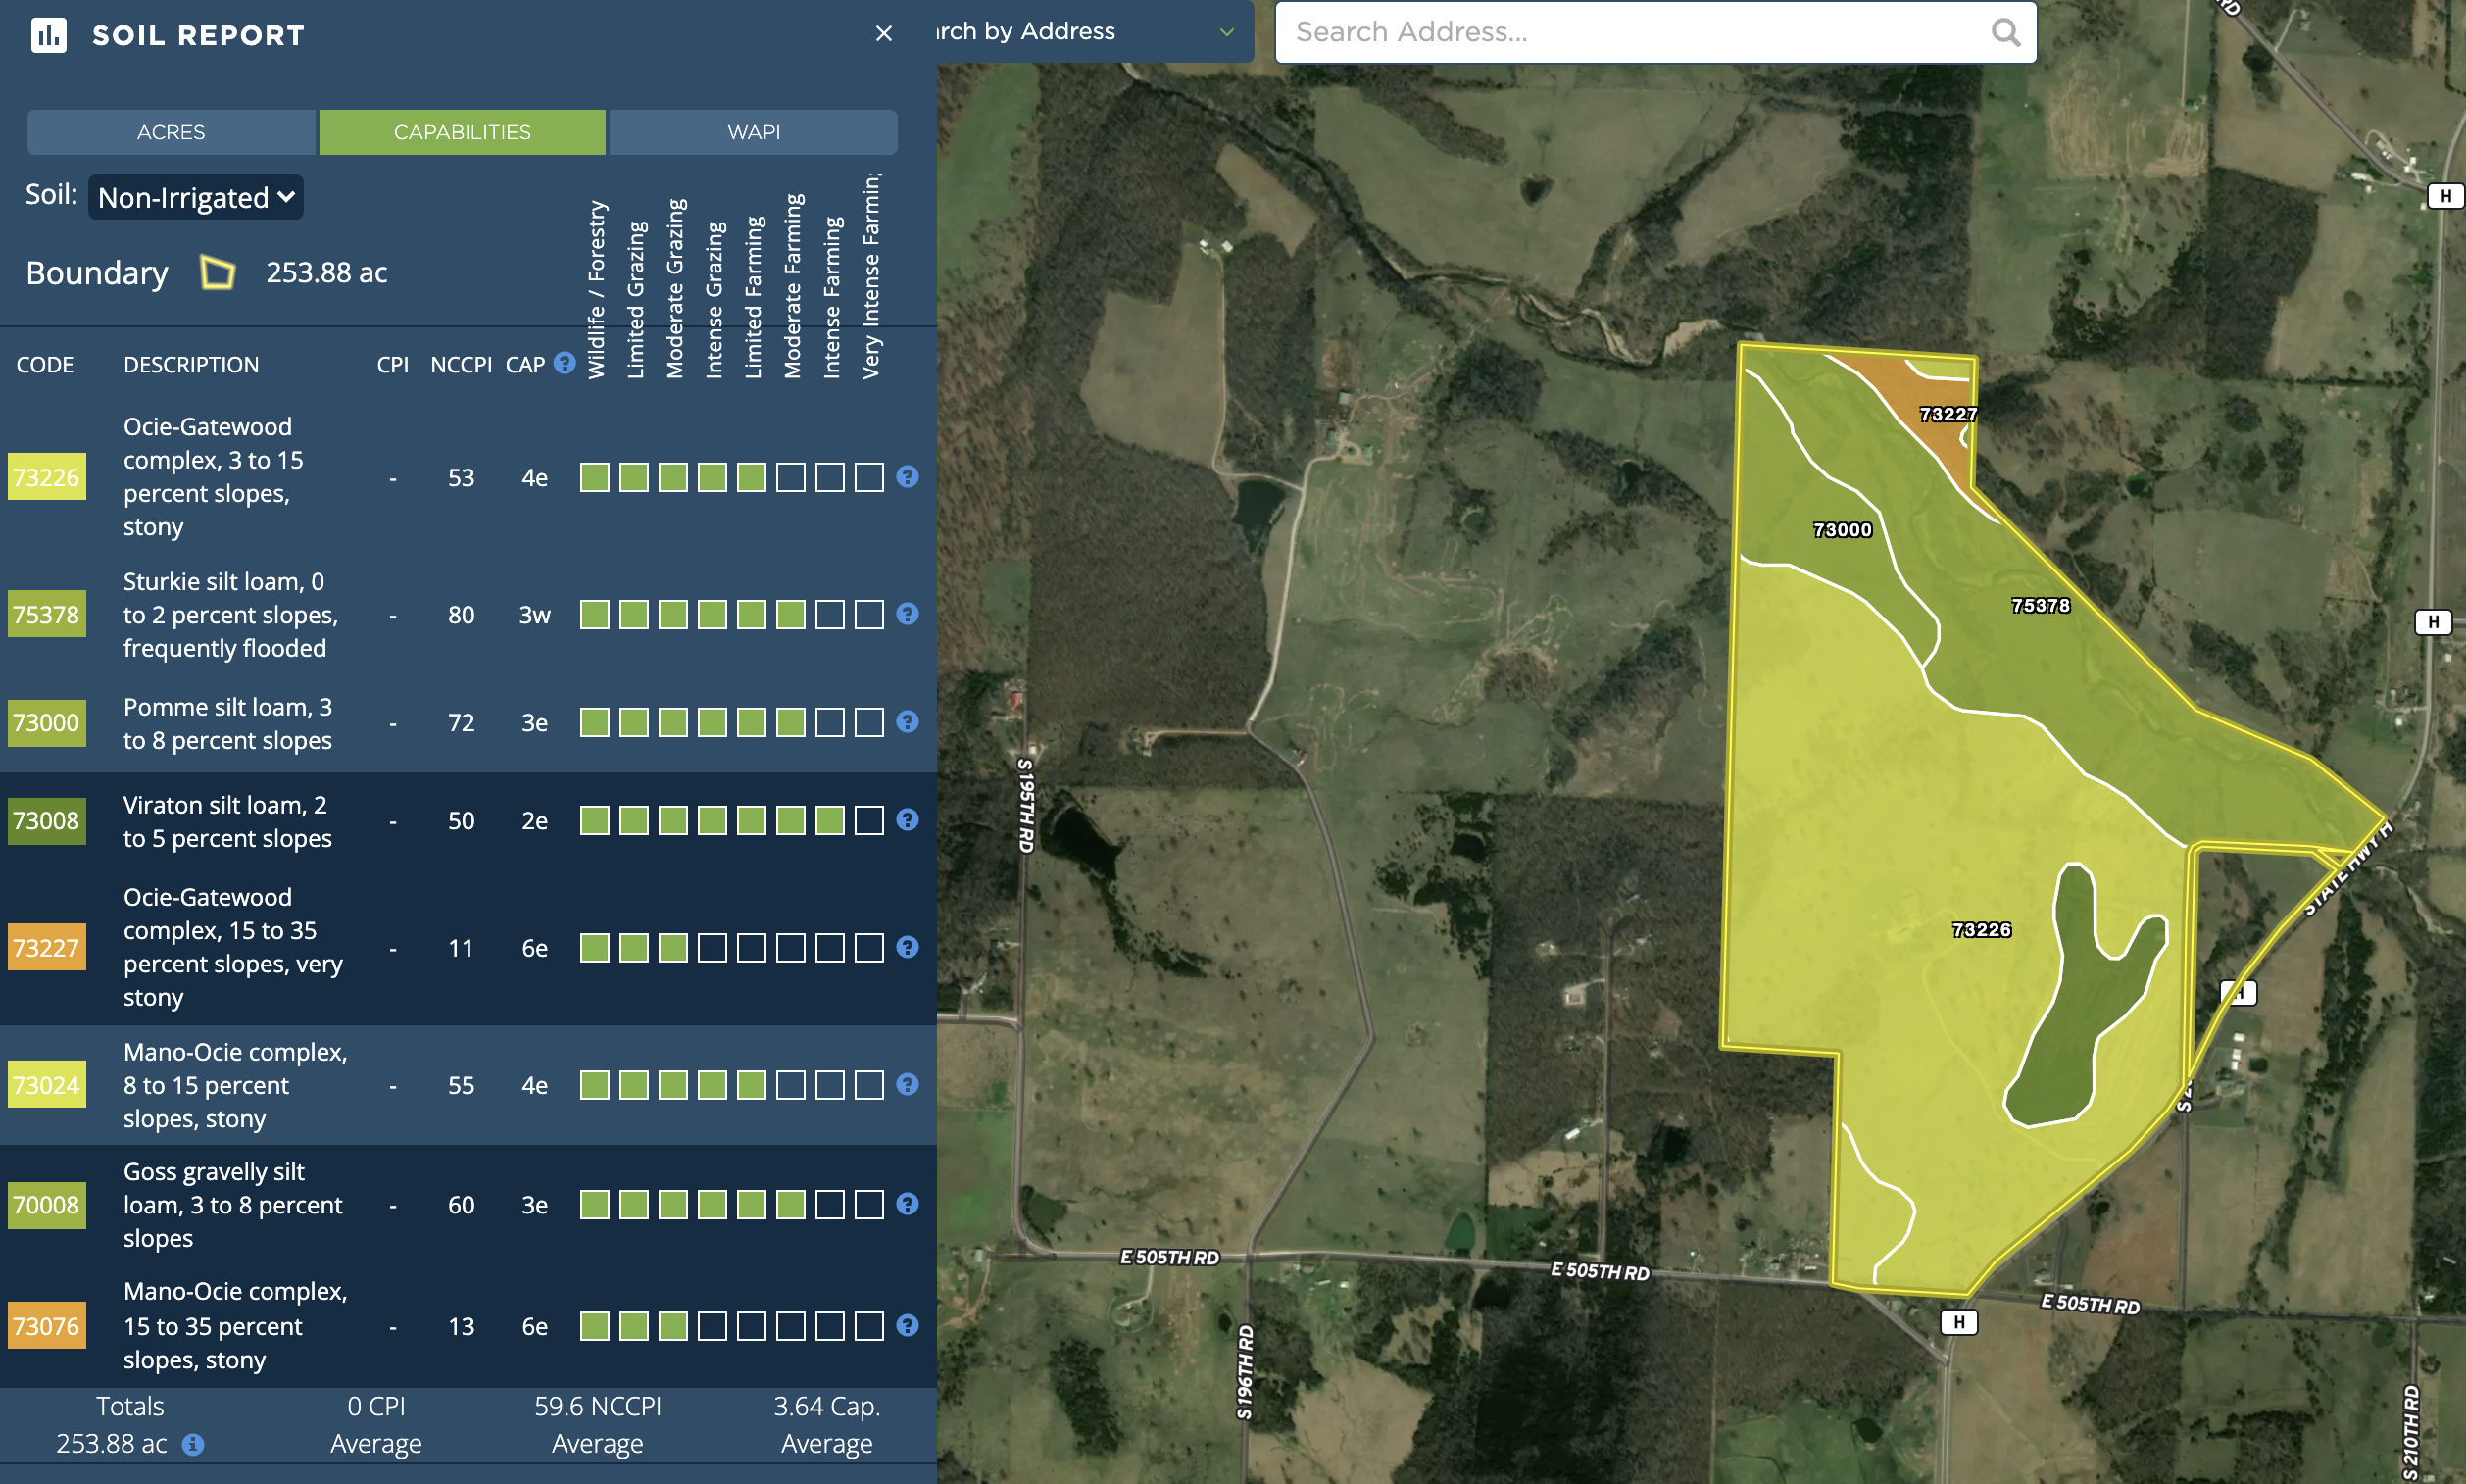Click Intense Grazing box for 73227

click(x=712, y=948)
